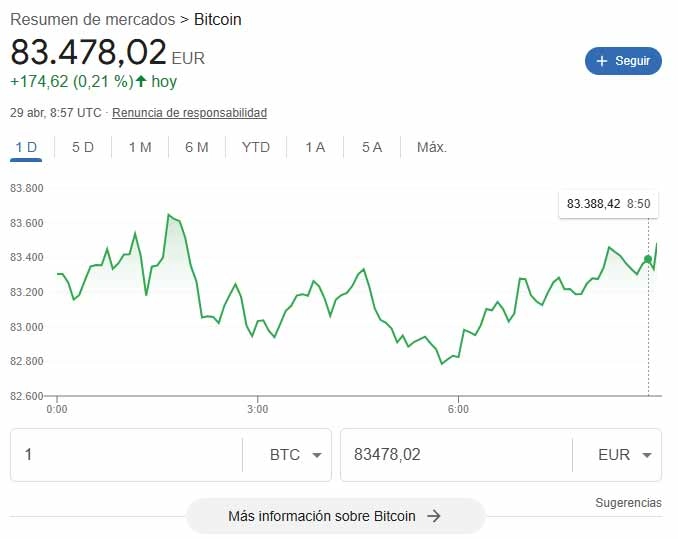This screenshot has height=539, width=678.
Task: Click the BTC amount input field
Action: (125, 455)
